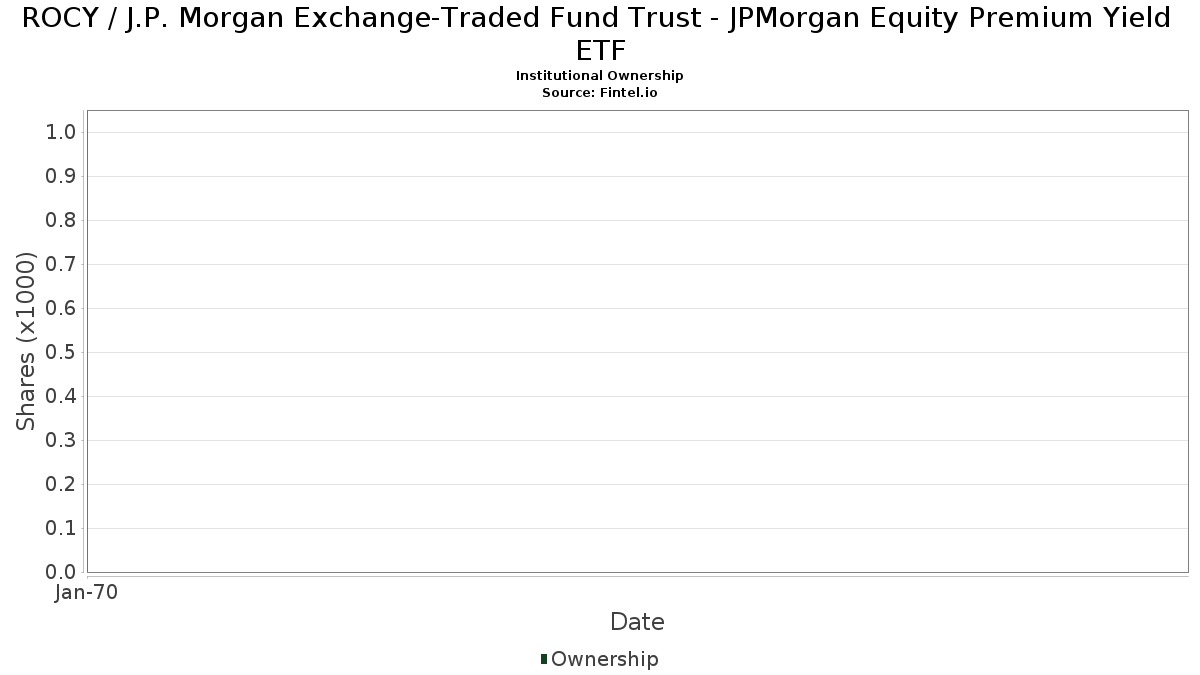The image size is (1200, 675).
Task: Click the empty chart plot area center
Action: [637, 341]
